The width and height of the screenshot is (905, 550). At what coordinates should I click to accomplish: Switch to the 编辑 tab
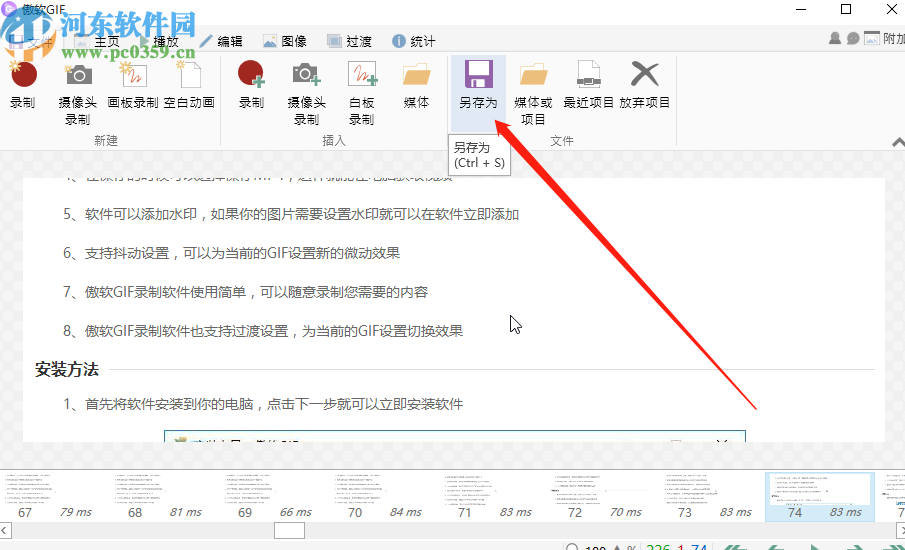[x=222, y=42]
